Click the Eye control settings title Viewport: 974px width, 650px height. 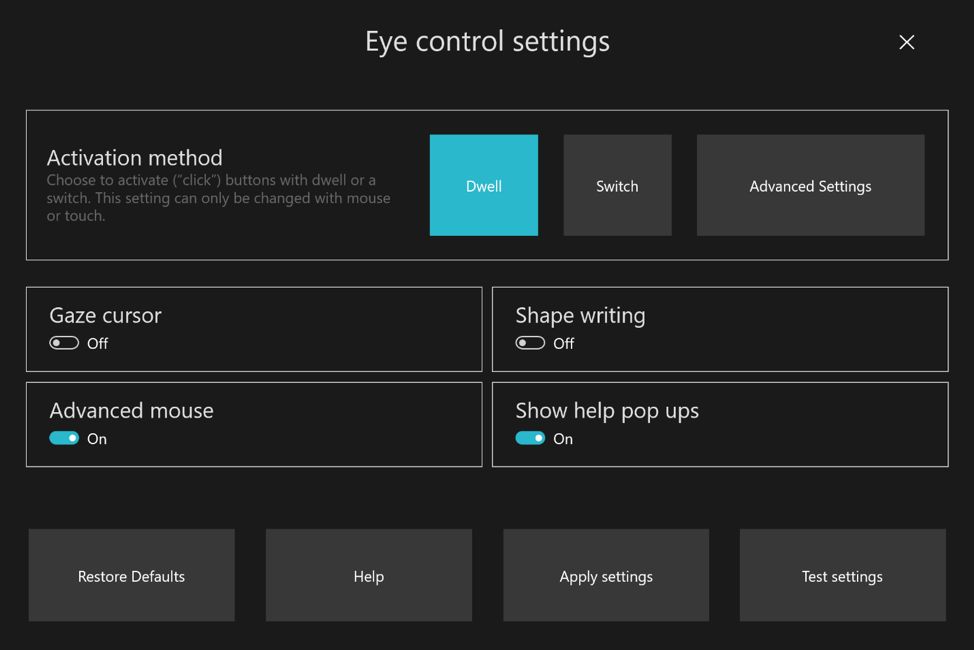[x=487, y=42]
